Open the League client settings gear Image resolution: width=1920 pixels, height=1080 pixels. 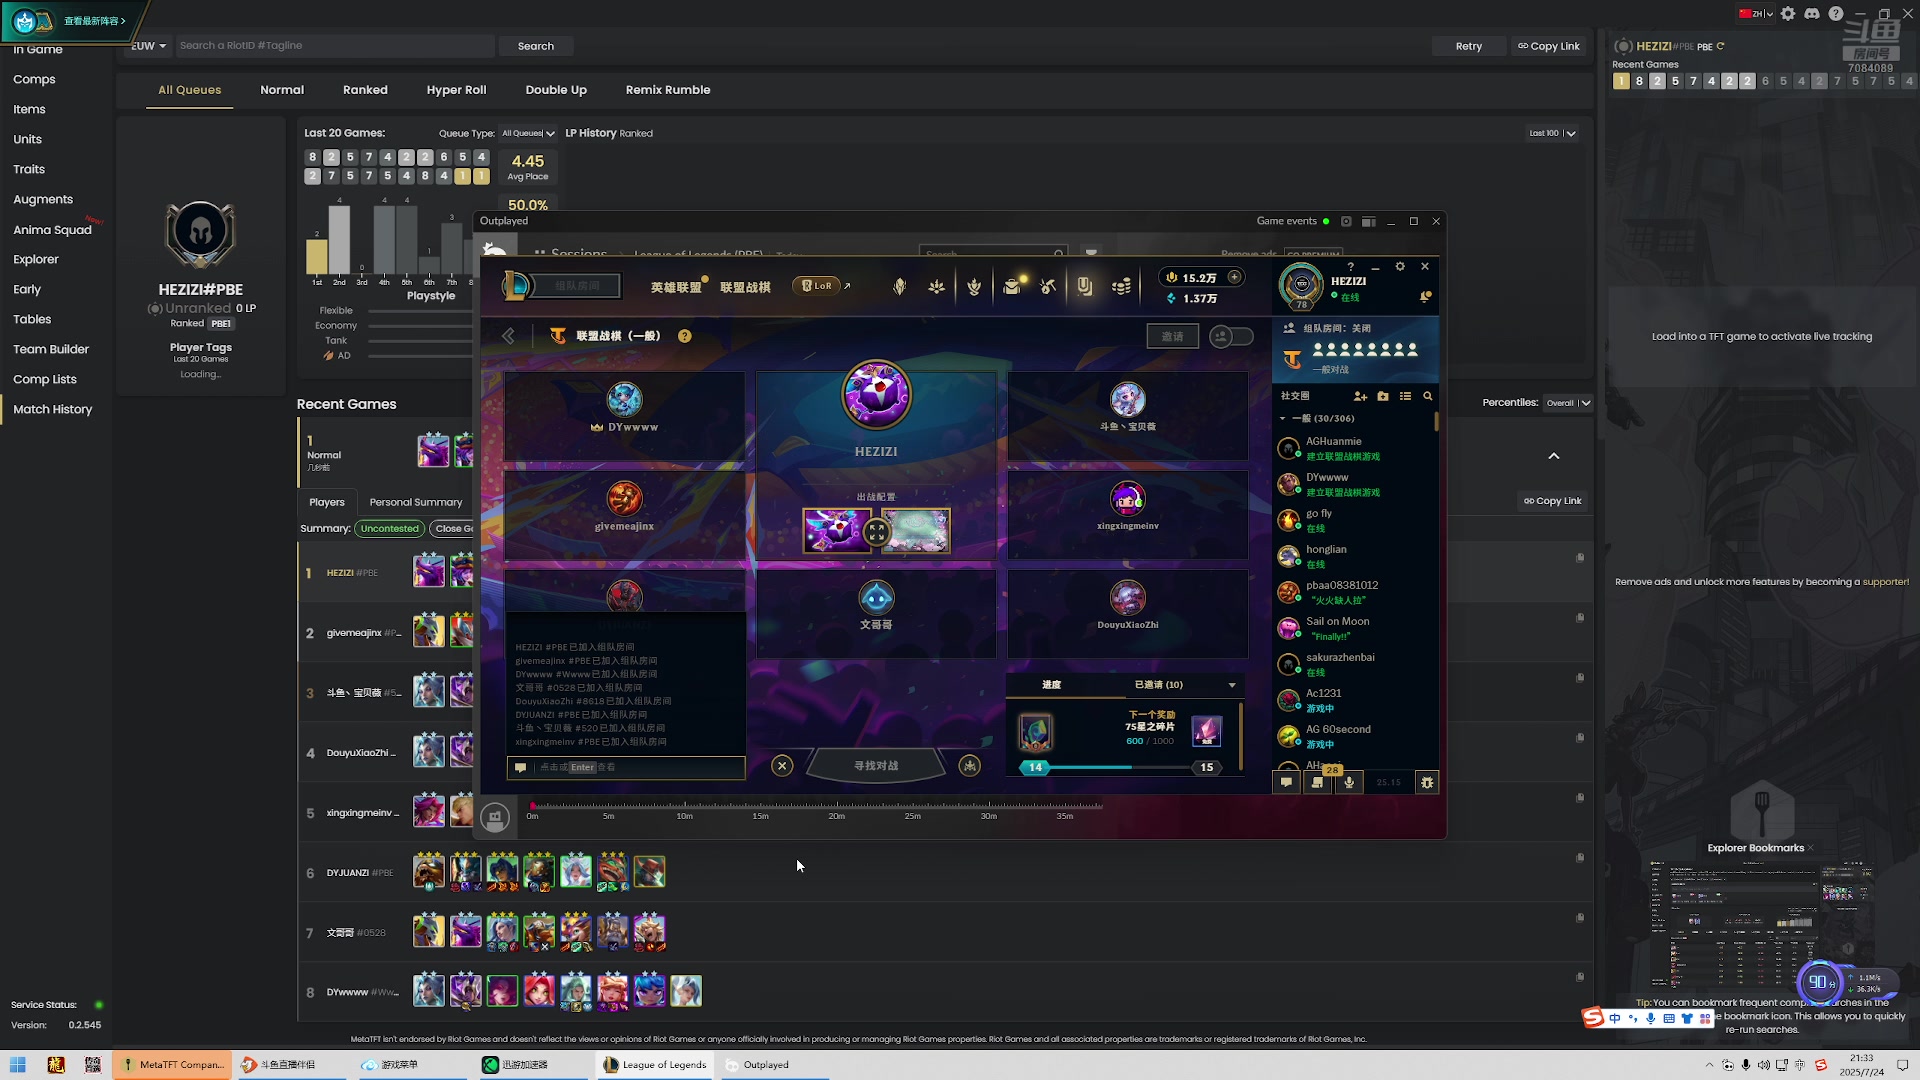1400,266
